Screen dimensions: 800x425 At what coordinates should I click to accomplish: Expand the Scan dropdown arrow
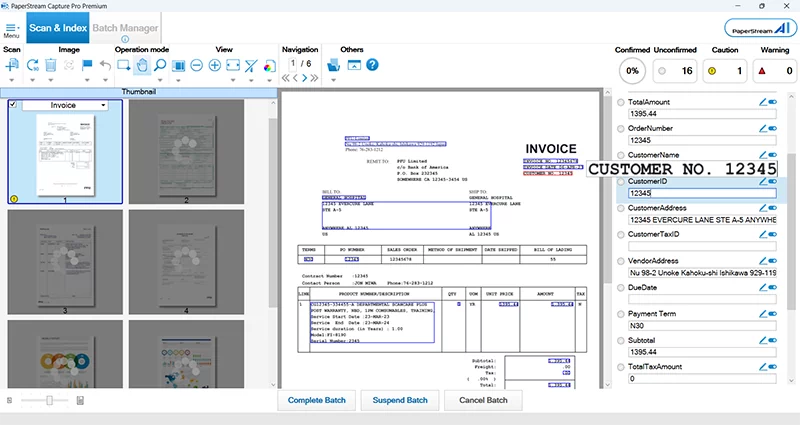[12, 79]
